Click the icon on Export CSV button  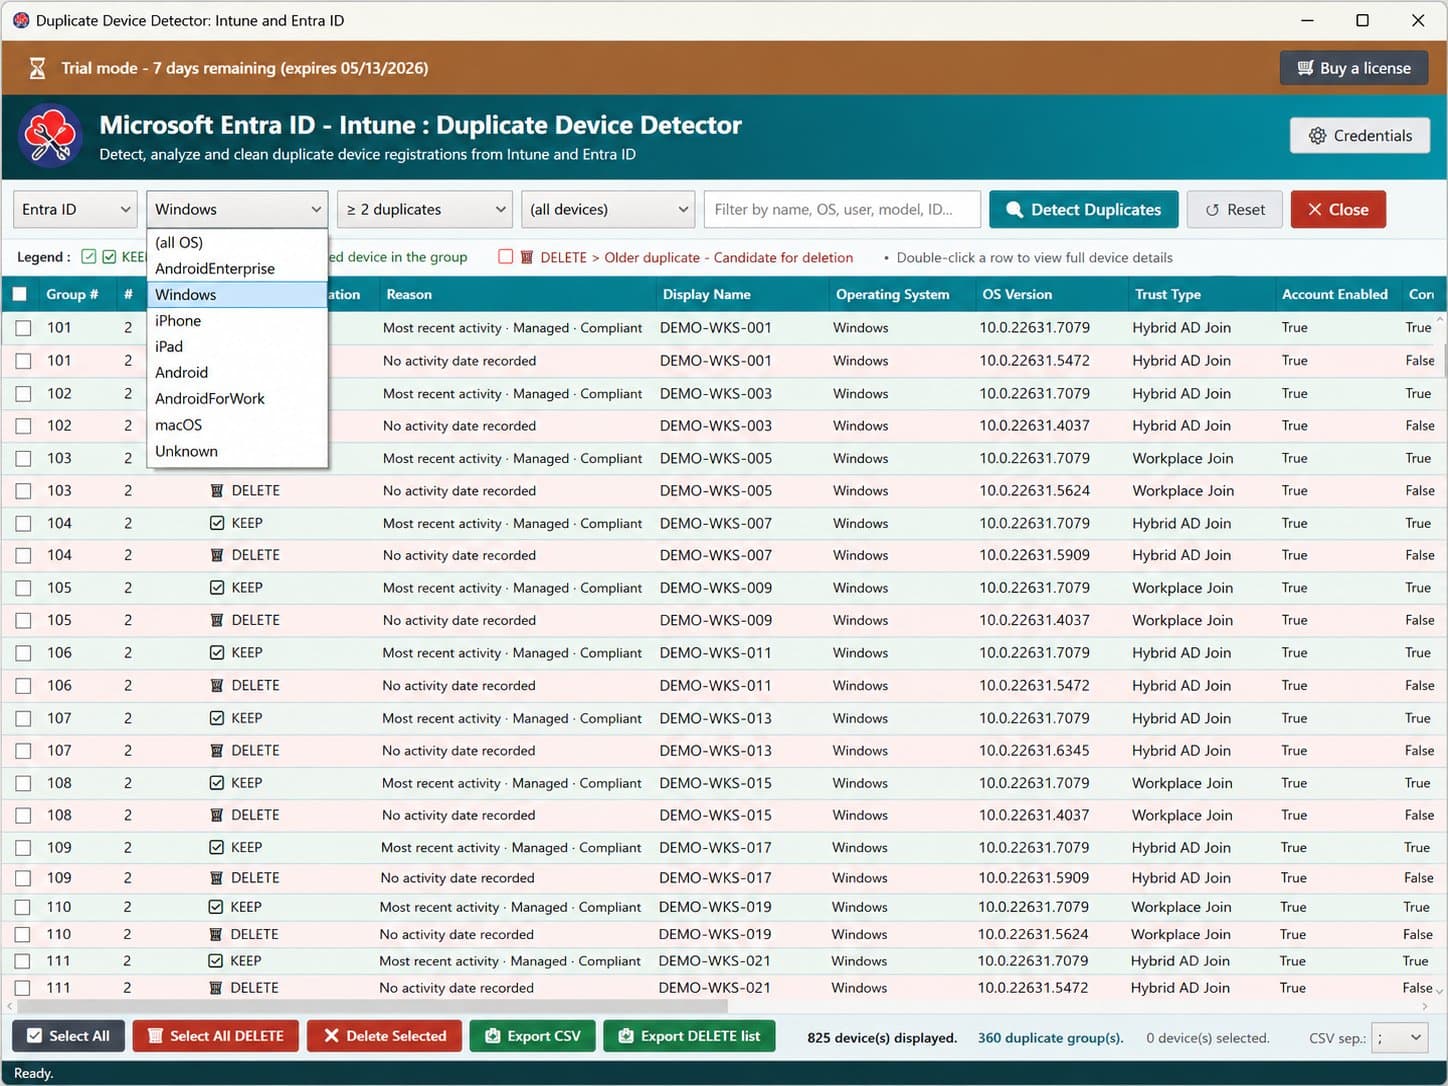(493, 1036)
